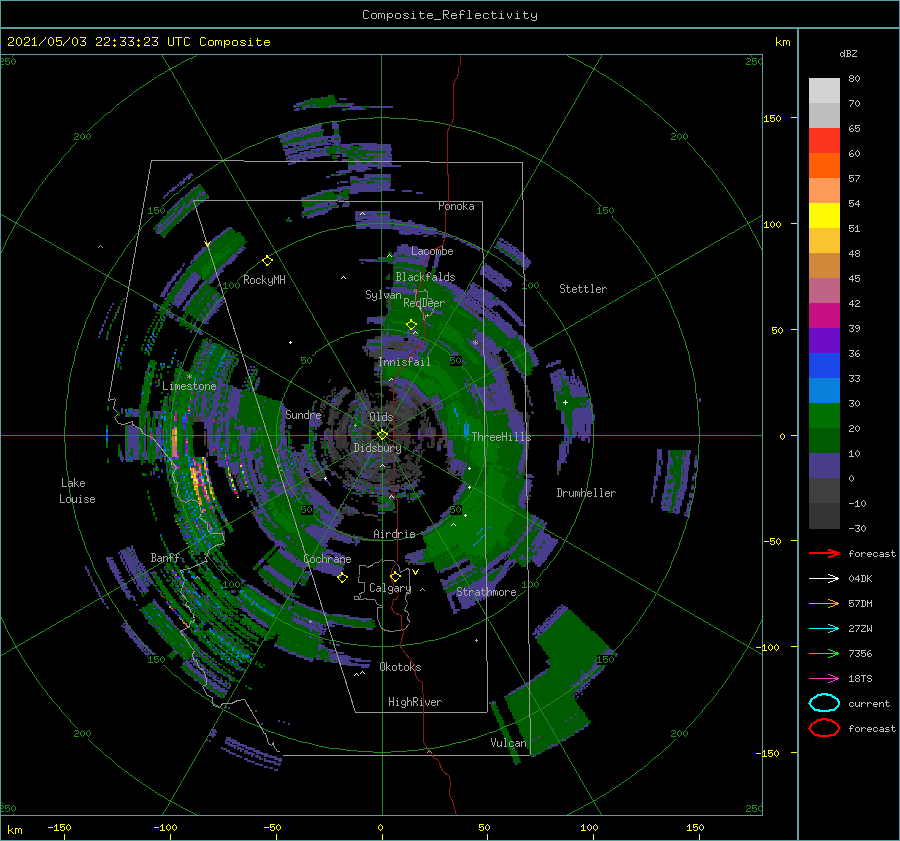Click the Ponoka city label
The image size is (900, 841).
click(456, 206)
